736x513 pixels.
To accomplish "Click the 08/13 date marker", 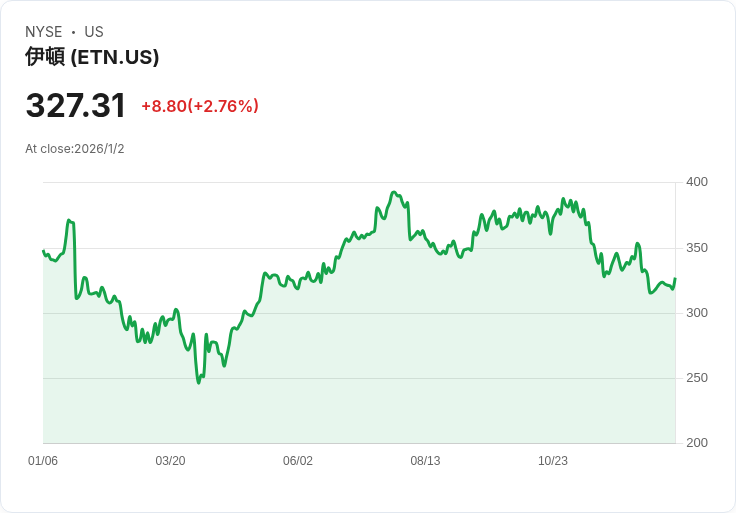I will pos(425,461).
